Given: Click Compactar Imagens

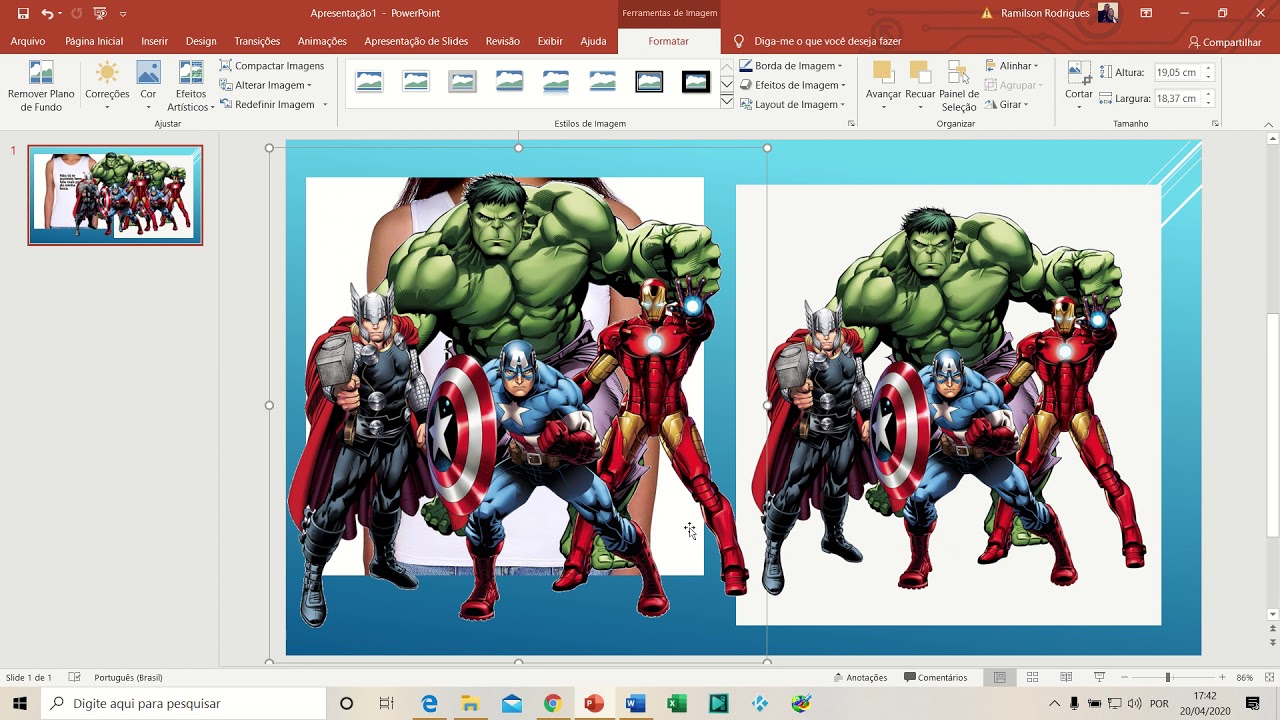Looking at the screenshot, I should tap(272, 66).
